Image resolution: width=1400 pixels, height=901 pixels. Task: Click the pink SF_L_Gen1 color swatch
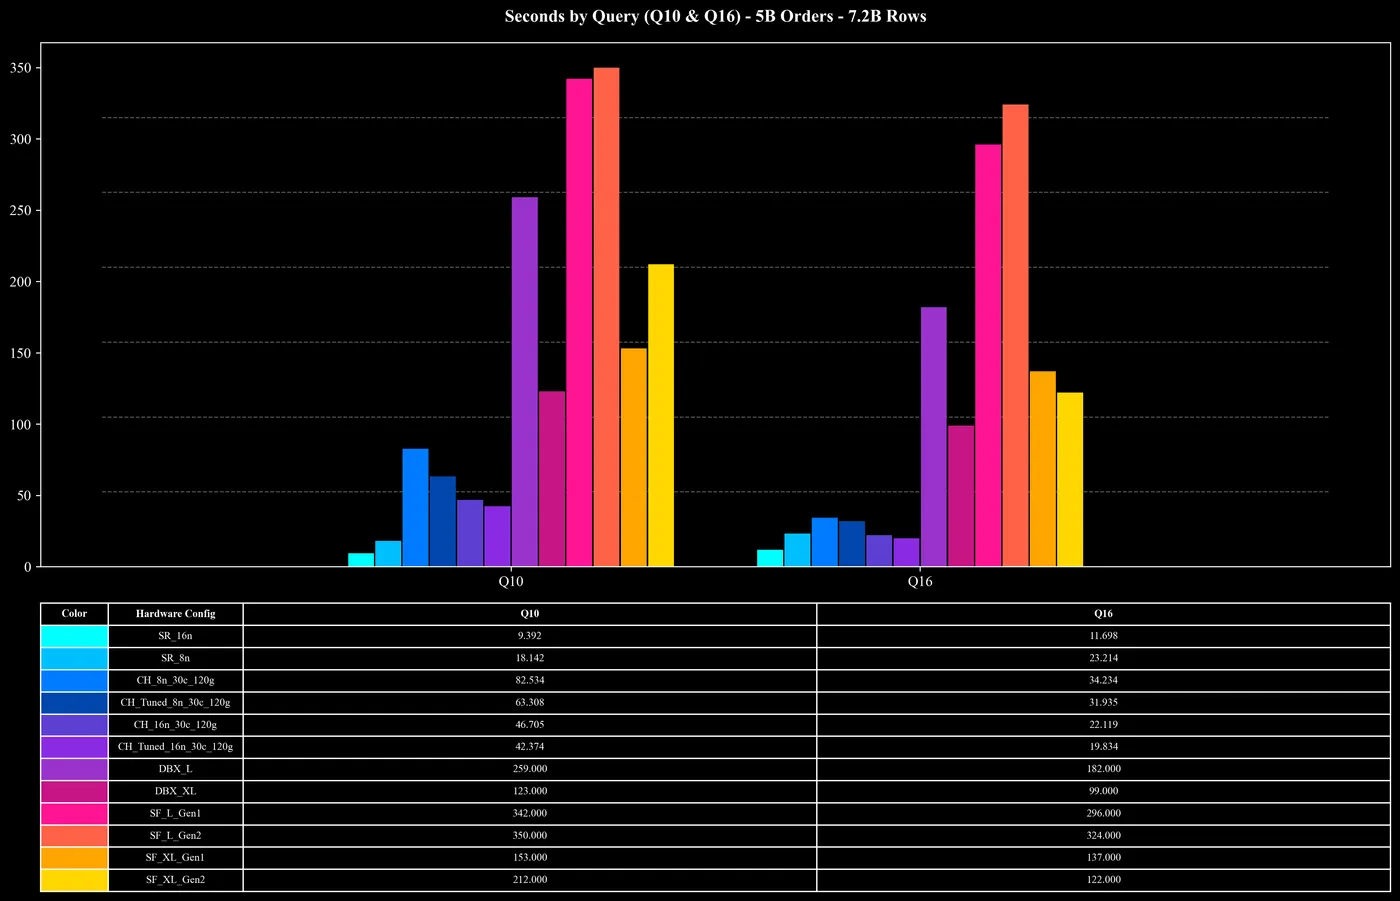pos(74,813)
